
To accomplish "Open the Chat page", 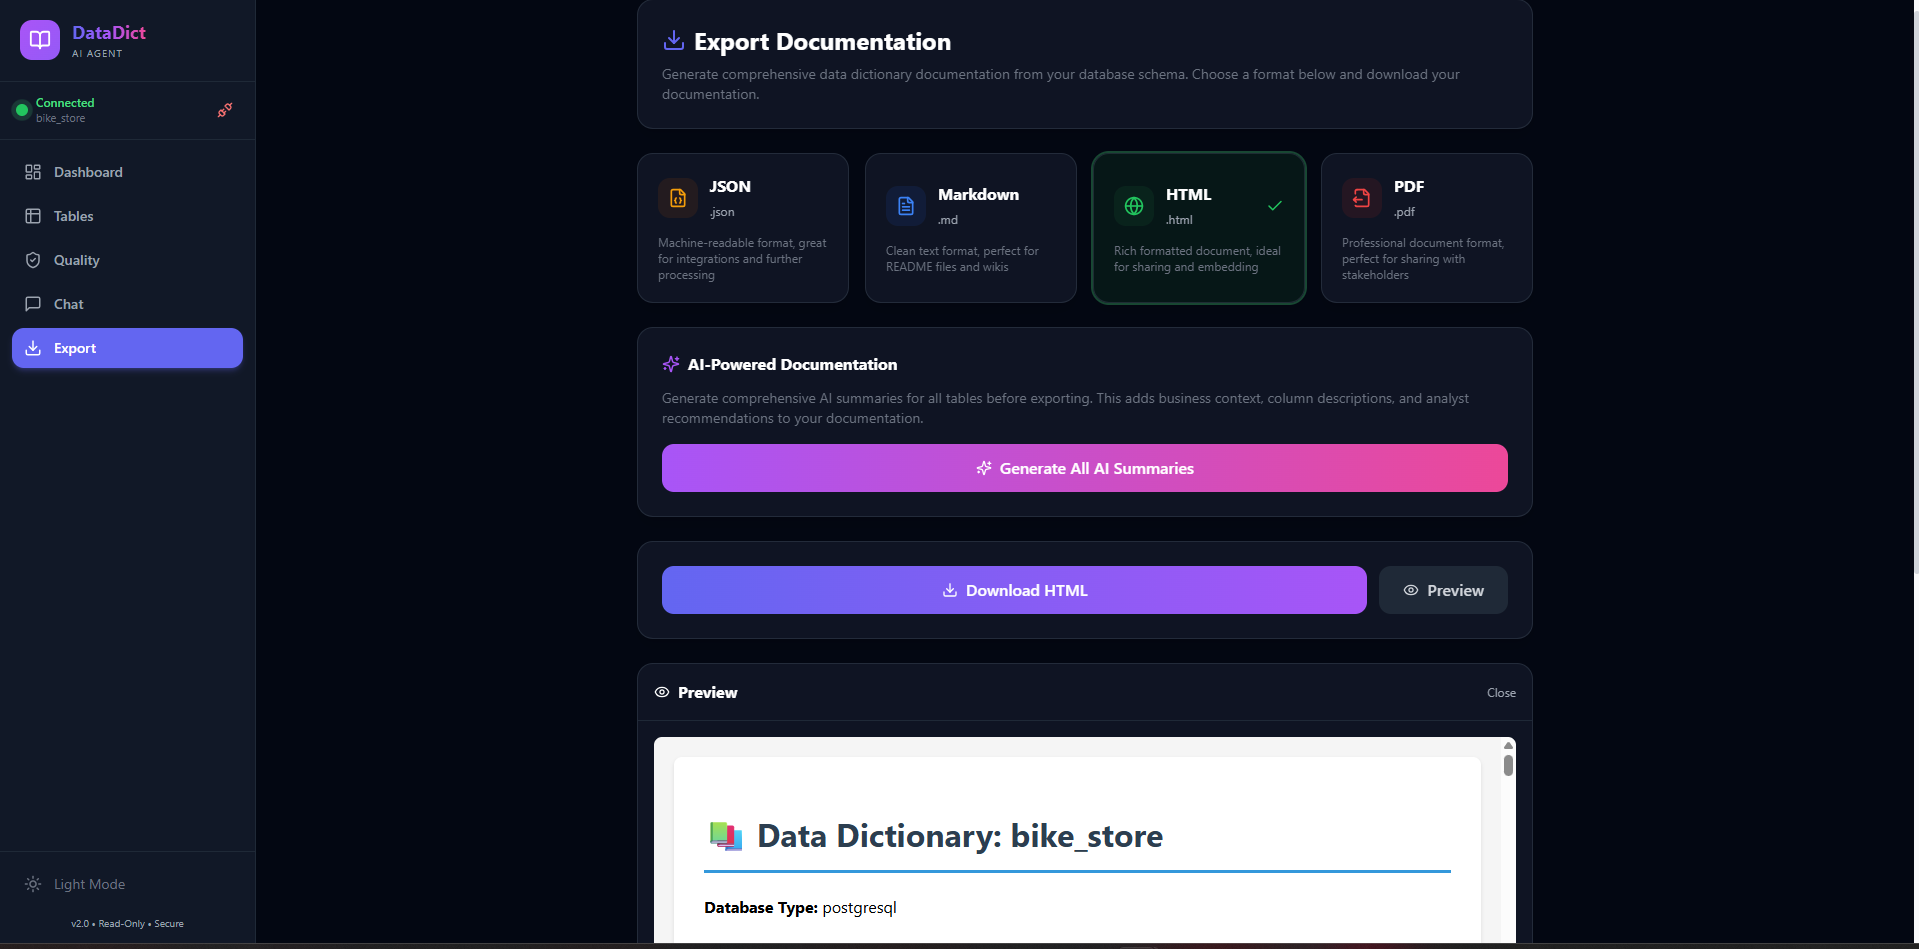I will 127,304.
